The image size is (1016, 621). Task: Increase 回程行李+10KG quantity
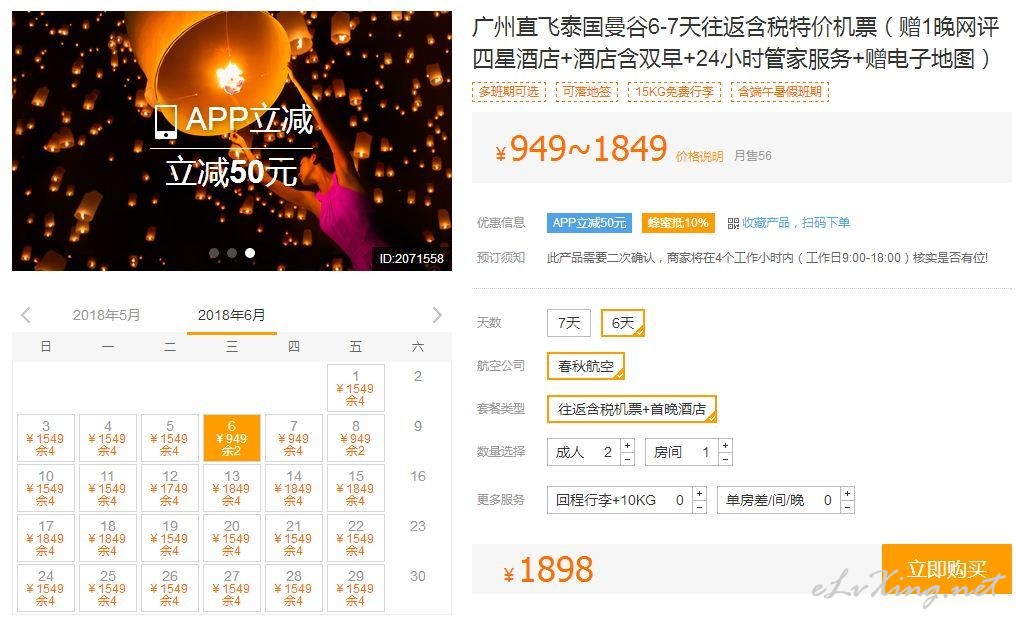(x=699, y=494)
